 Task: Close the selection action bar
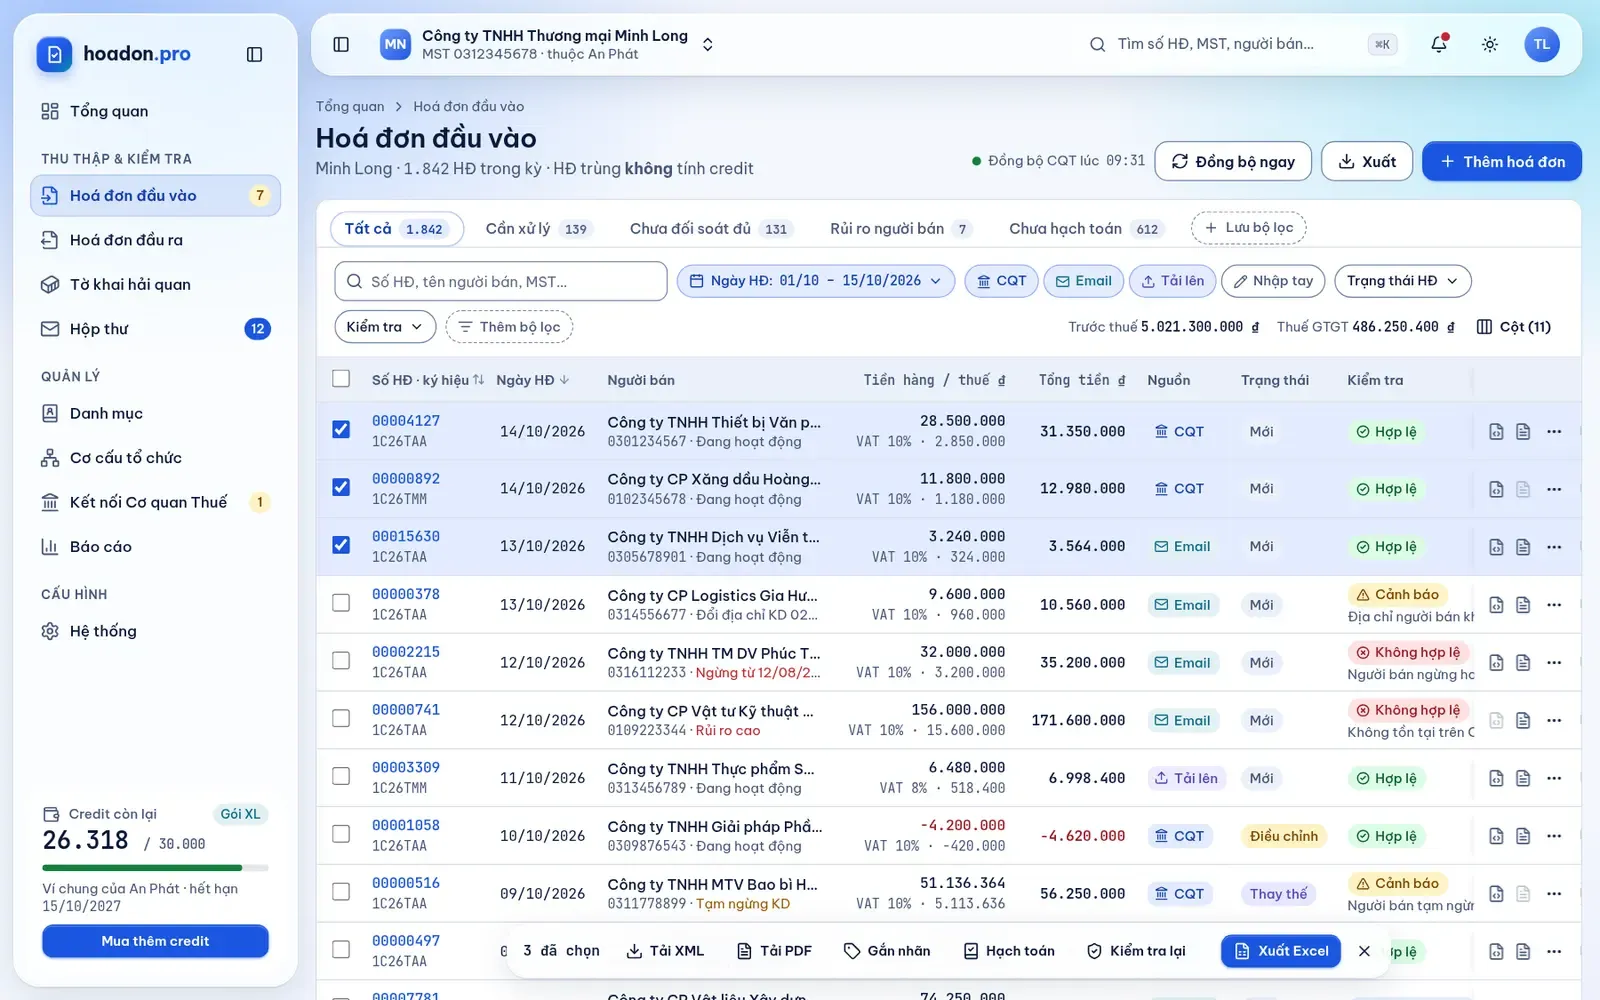click(1364, 951)
